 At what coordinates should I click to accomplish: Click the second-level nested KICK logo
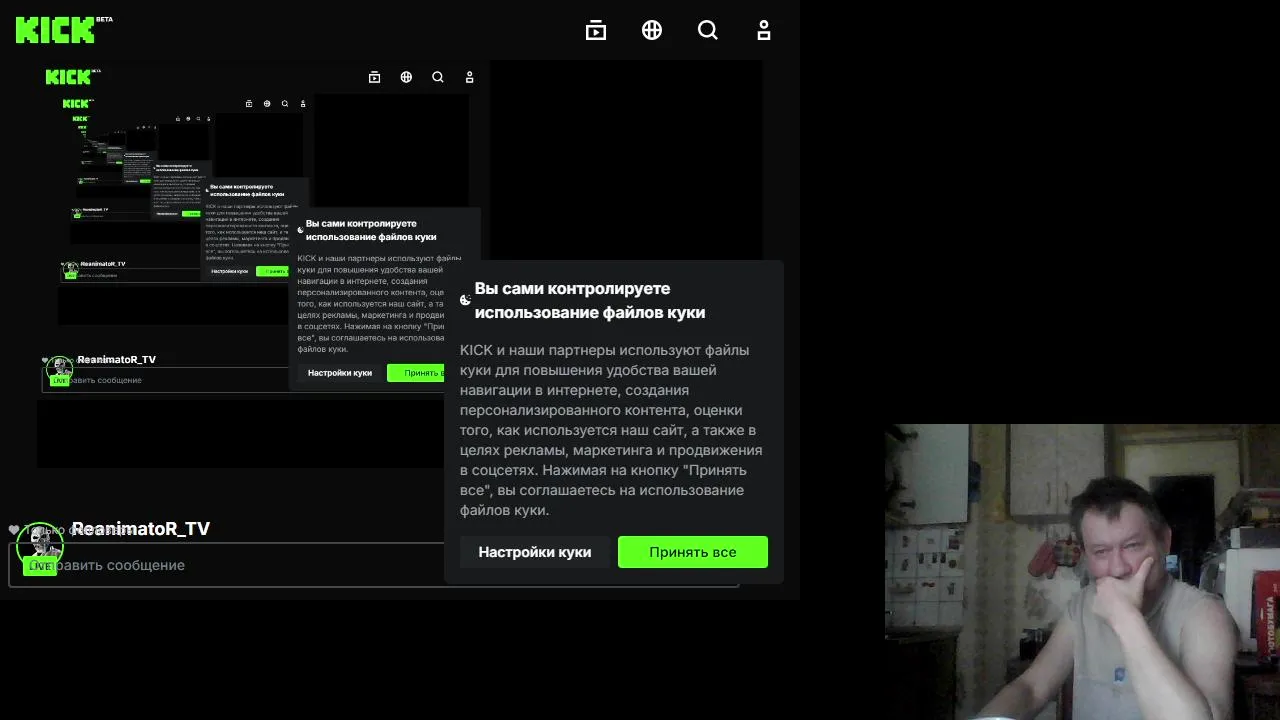tap(73, 77)
